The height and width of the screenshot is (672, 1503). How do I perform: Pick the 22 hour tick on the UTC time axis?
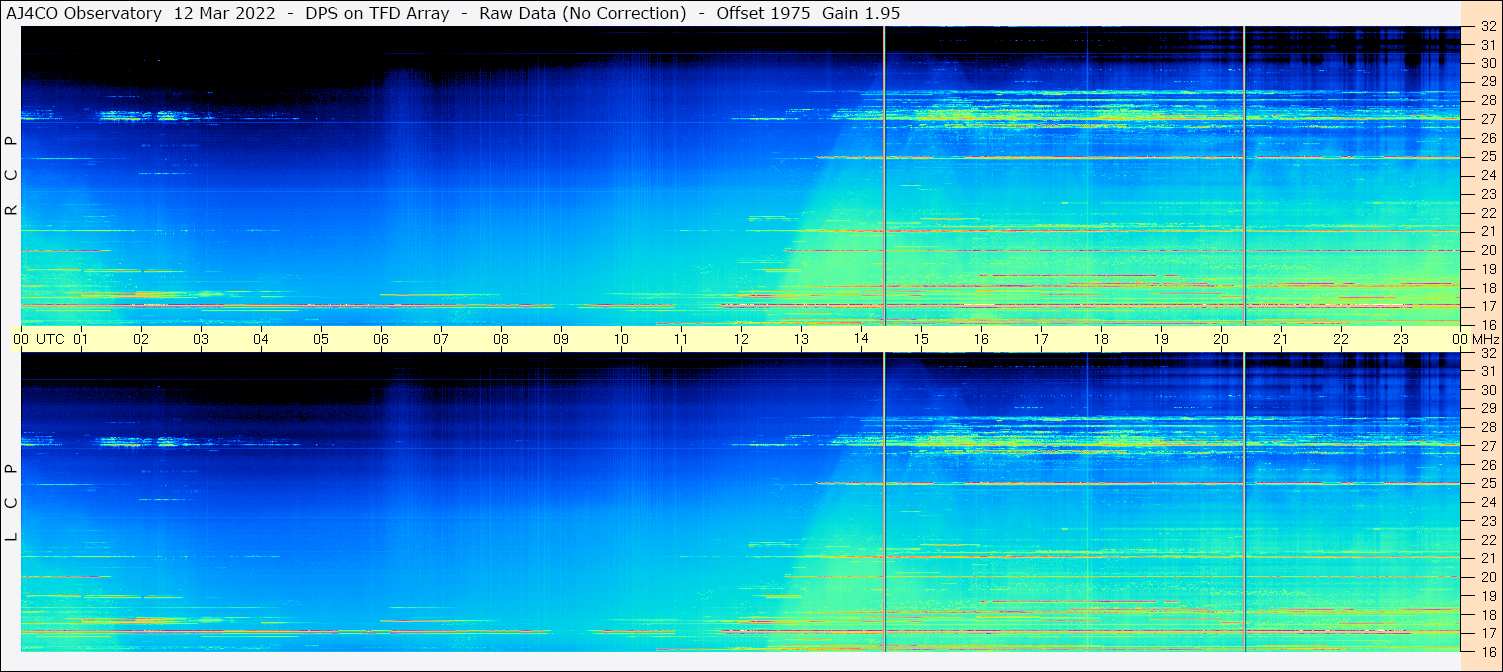(x=1341, y=339)
